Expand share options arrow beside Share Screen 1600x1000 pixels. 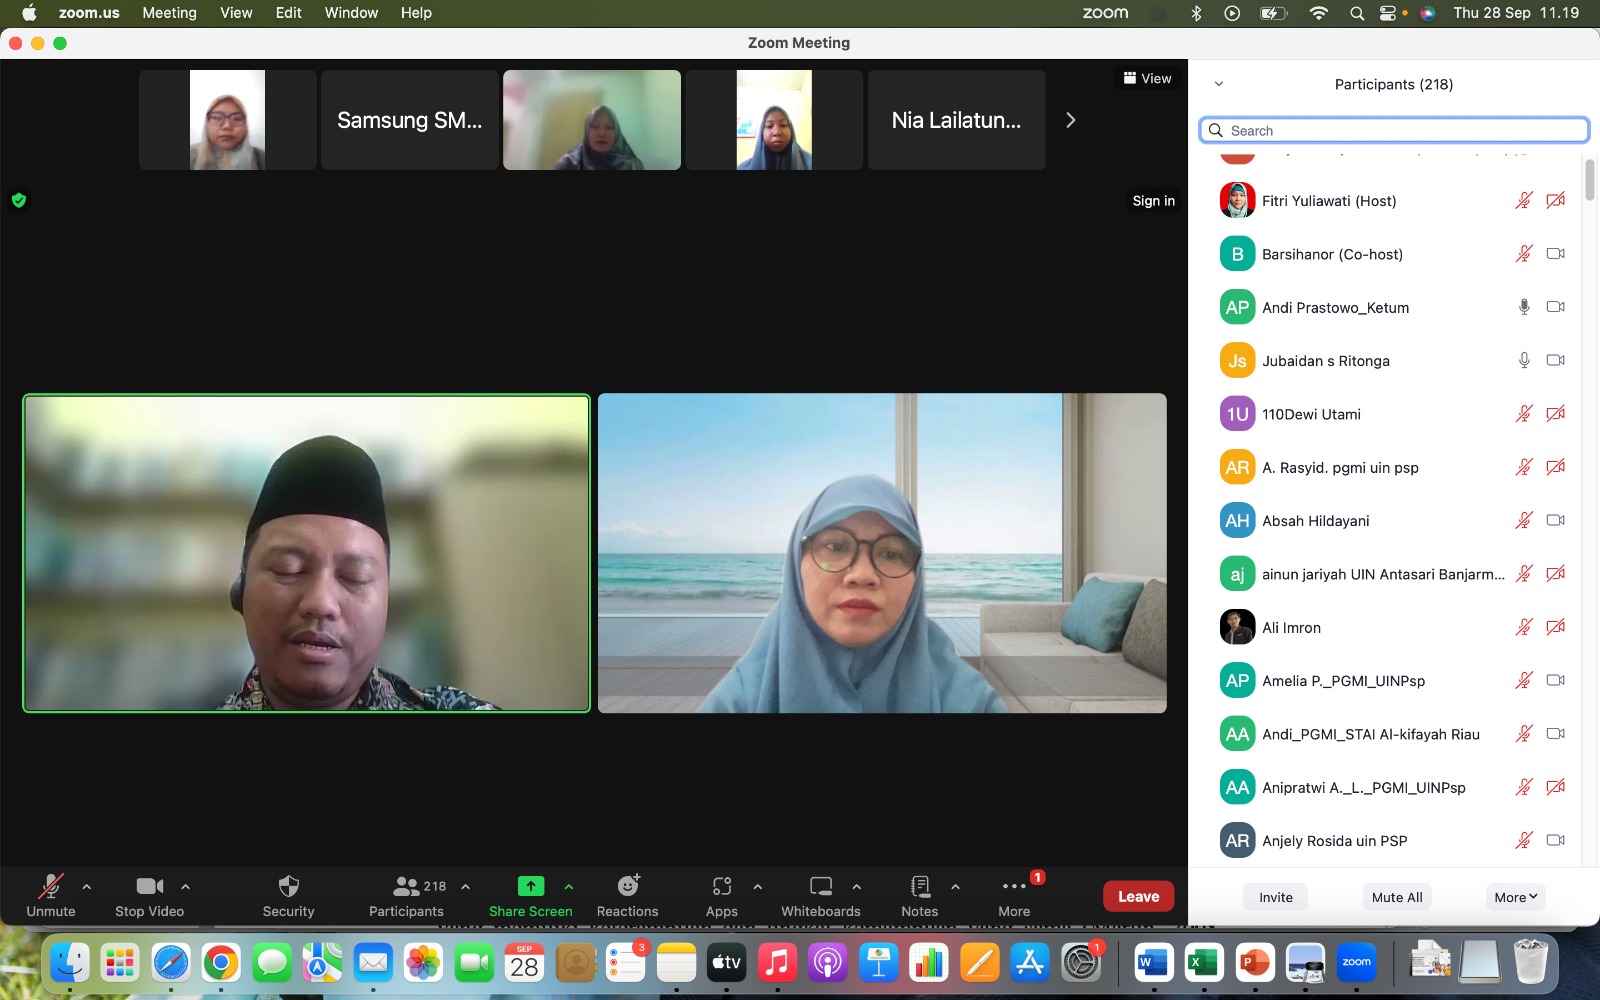click(x=568, y=886)
